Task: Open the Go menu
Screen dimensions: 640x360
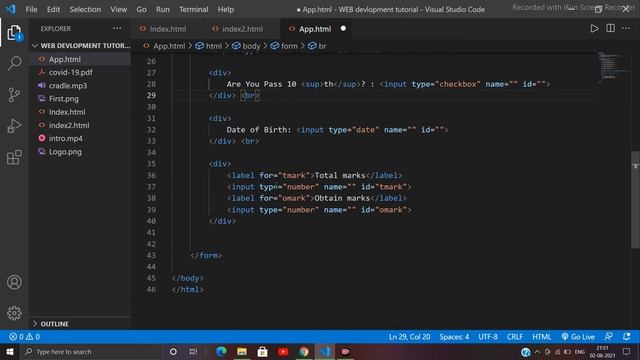Action: (141, 9)
